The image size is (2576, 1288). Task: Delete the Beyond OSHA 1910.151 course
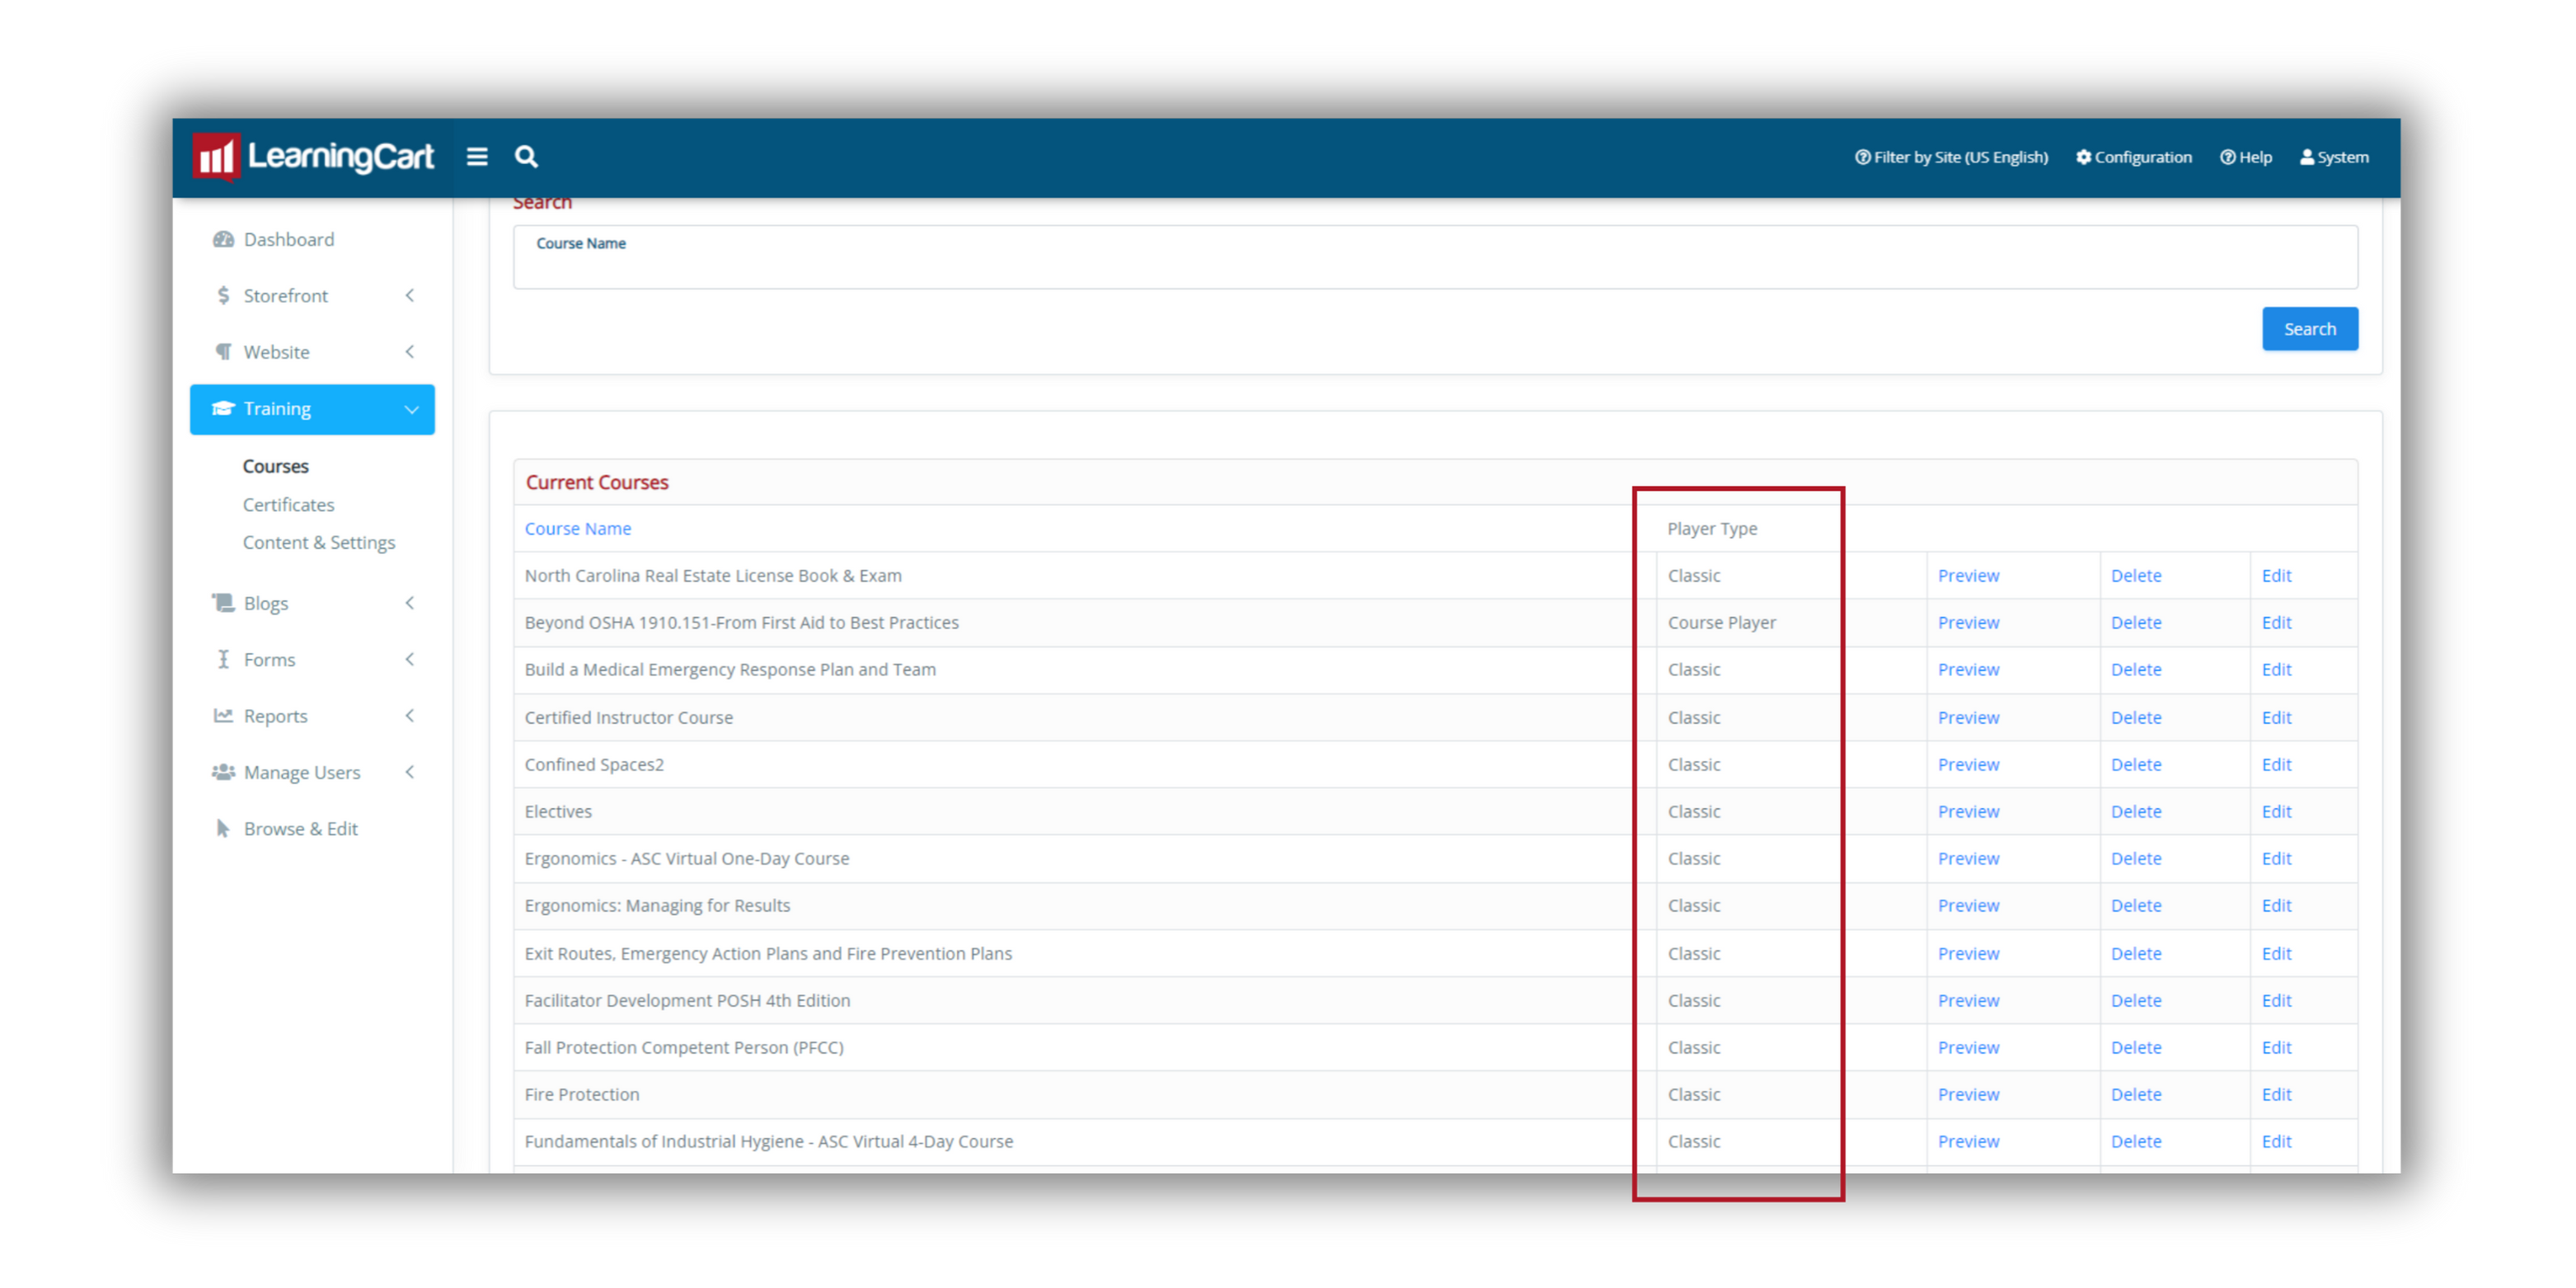click(x=2136, y=622)
